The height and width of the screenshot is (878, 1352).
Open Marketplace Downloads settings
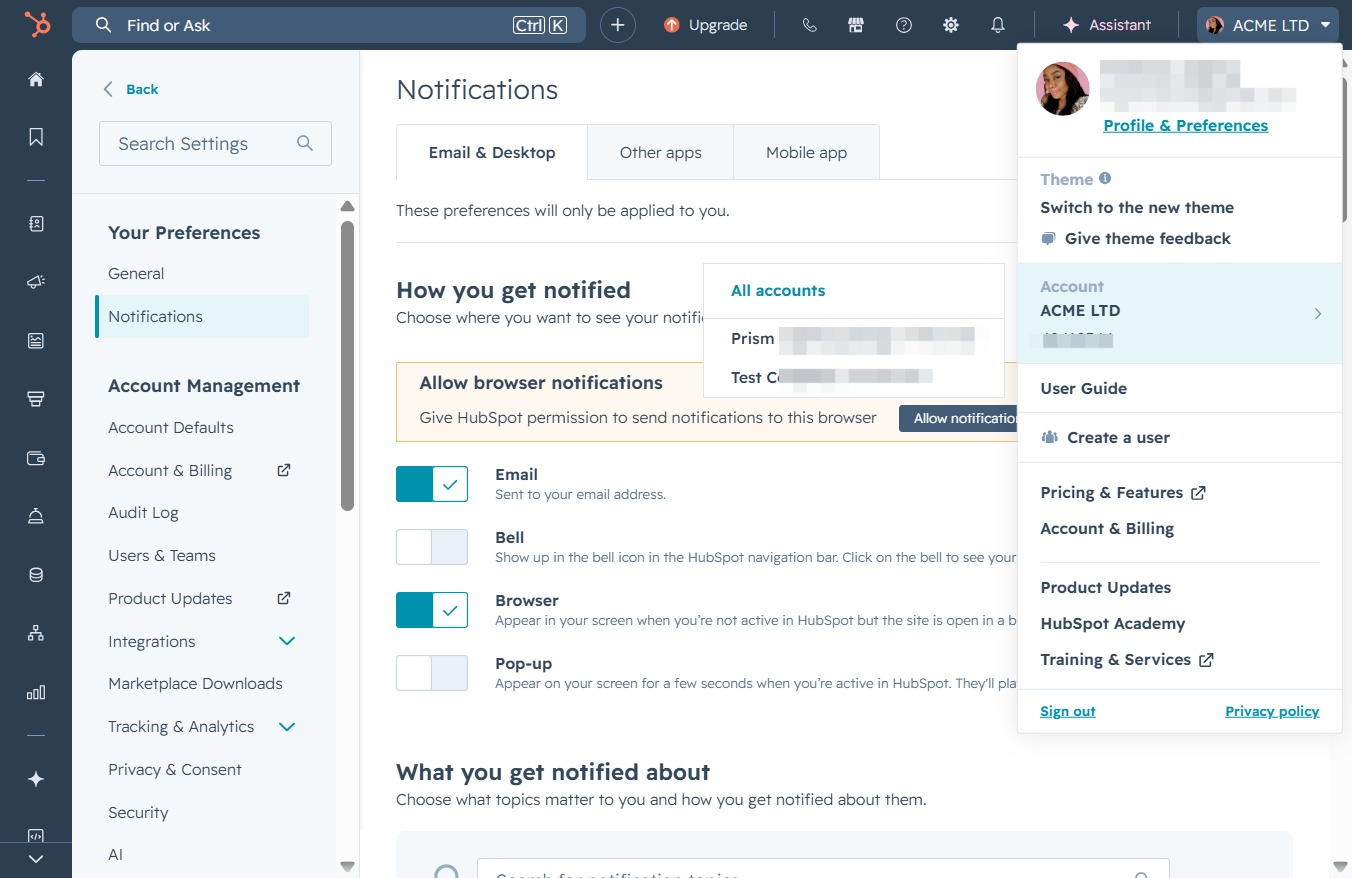(195, 684)
